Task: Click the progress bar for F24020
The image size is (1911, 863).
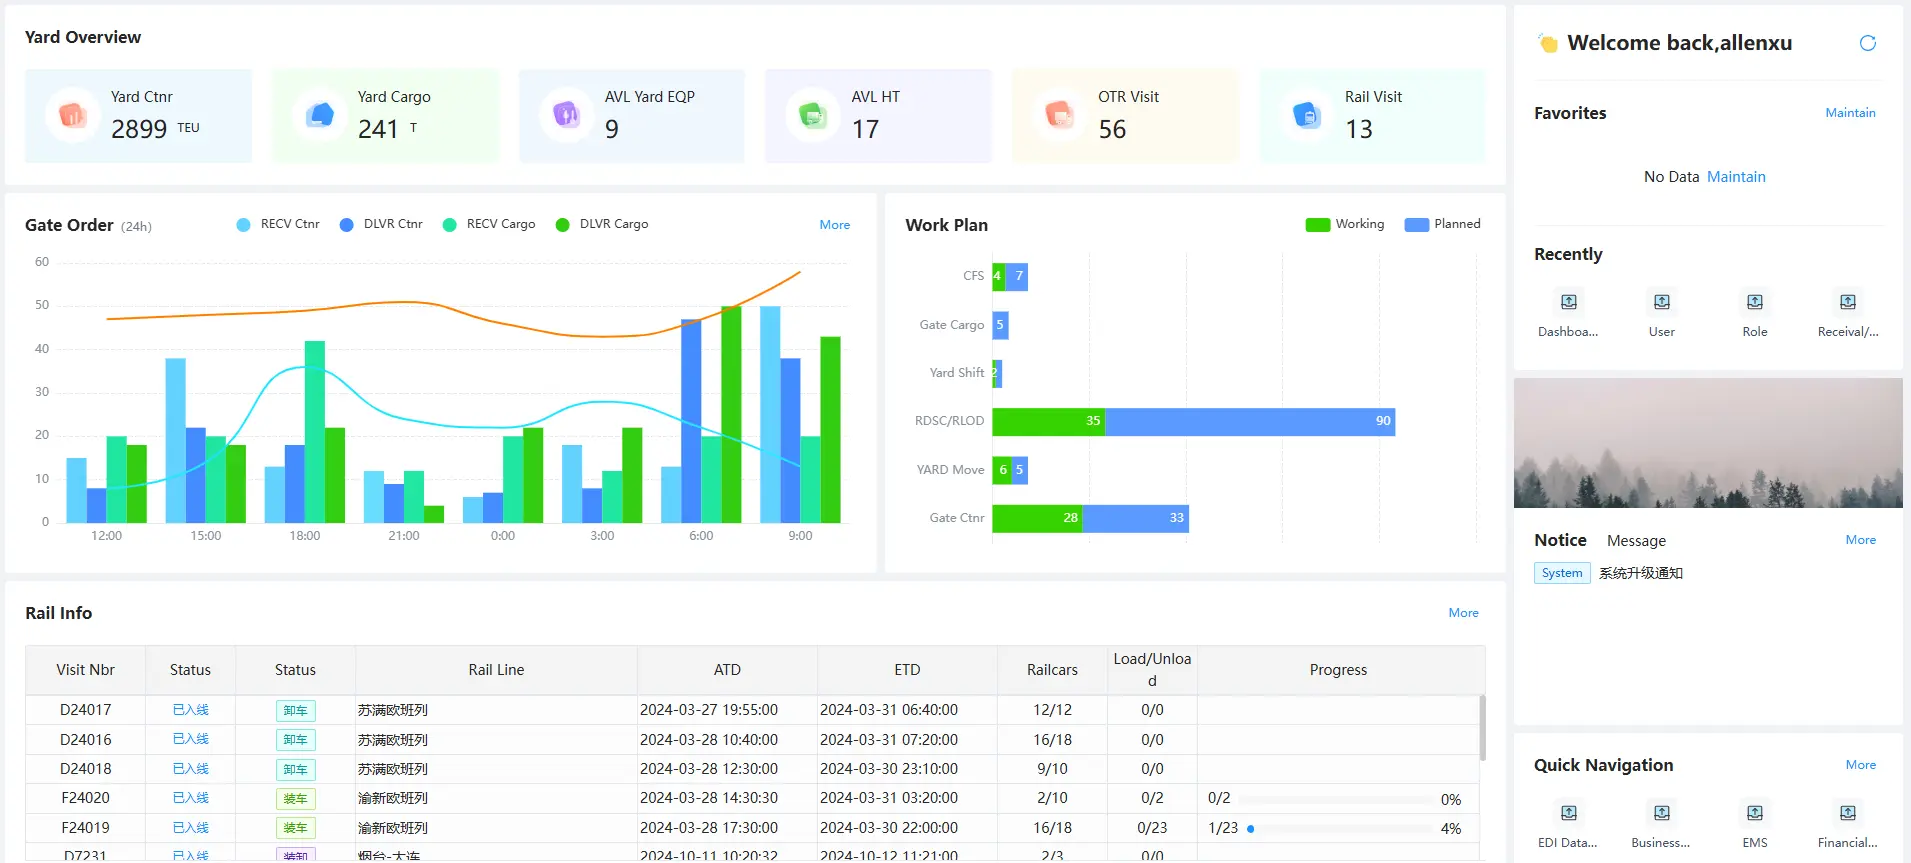Action: tap(1335, 799)
